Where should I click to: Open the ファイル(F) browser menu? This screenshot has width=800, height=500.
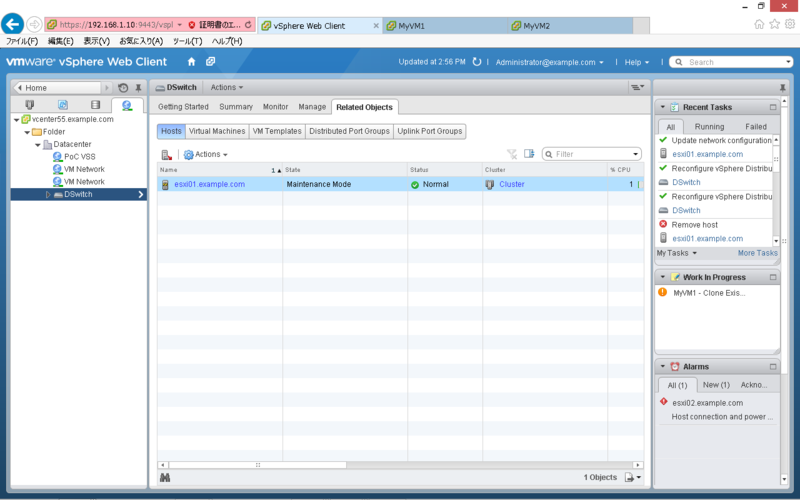click(22, 41)
